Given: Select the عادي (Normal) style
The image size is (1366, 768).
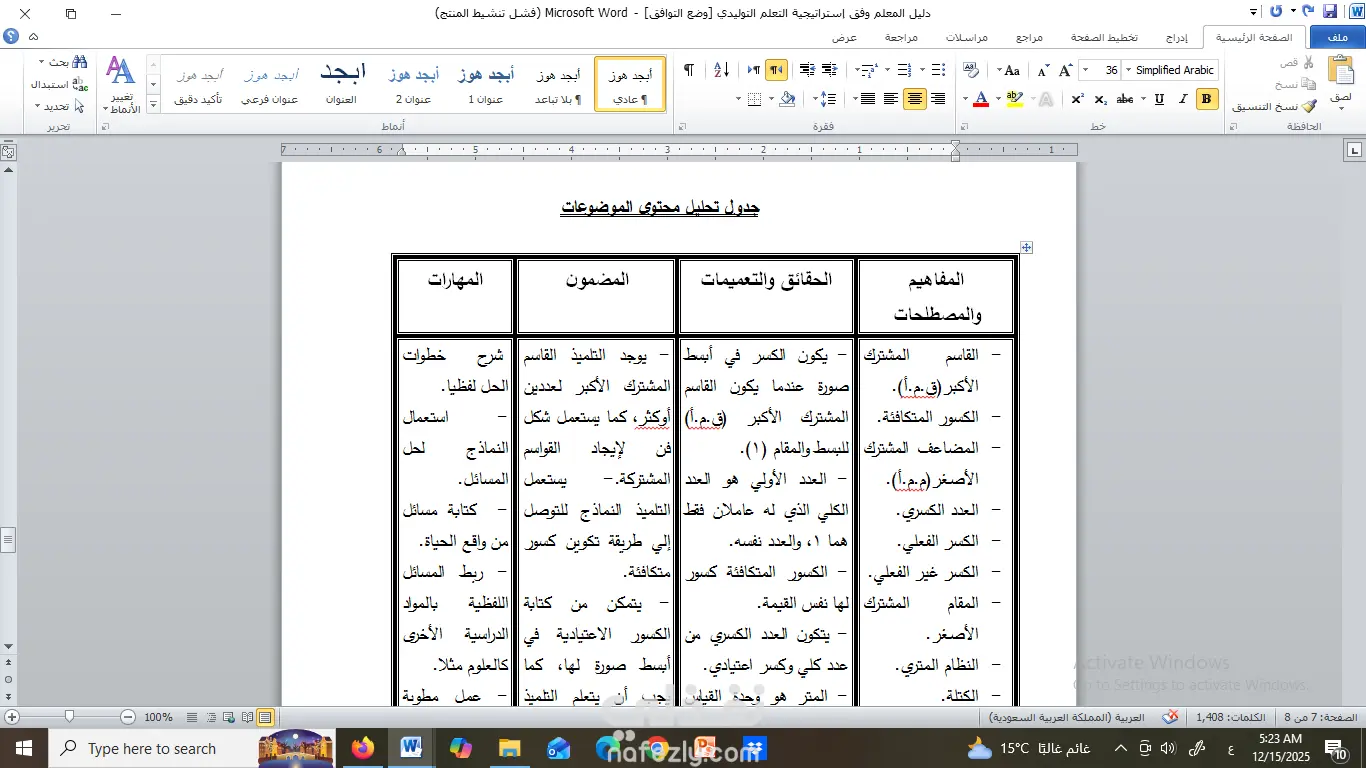Looking at the screenshot, I should (x=630, y=84).
